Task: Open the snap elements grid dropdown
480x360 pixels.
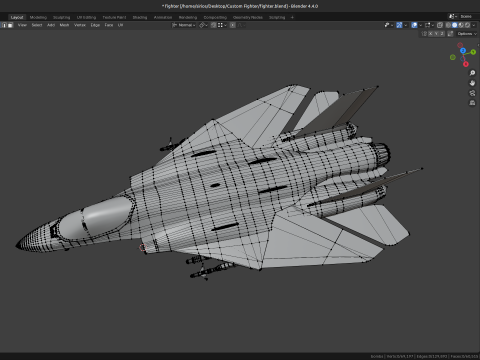Action: pos(222,25)
